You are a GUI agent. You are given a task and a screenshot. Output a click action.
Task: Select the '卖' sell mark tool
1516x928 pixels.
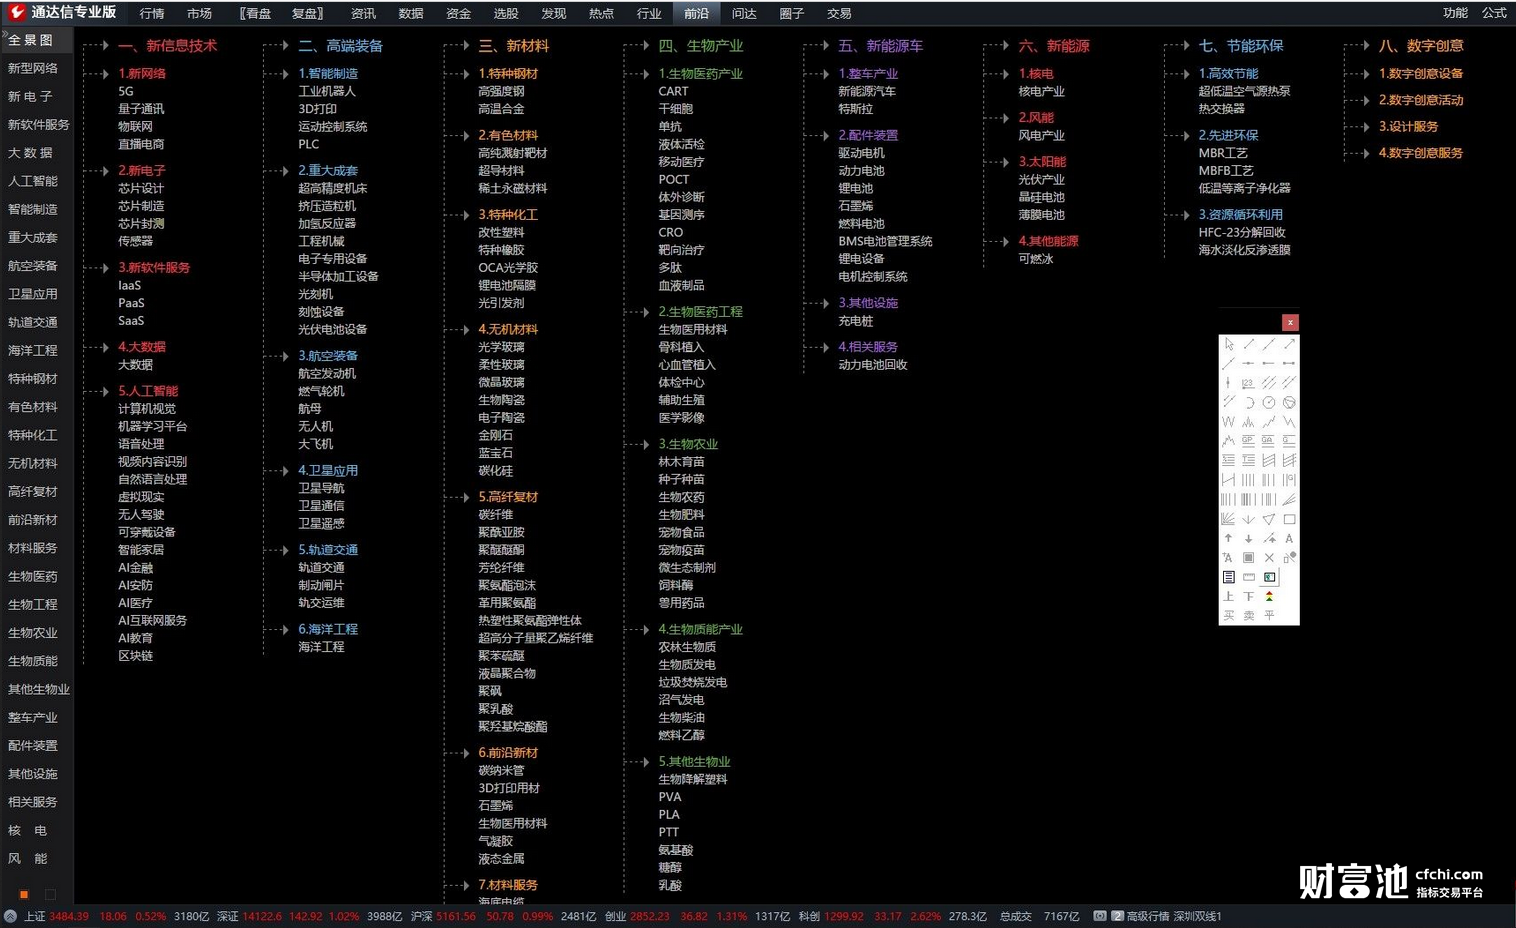click(1249, 616)
